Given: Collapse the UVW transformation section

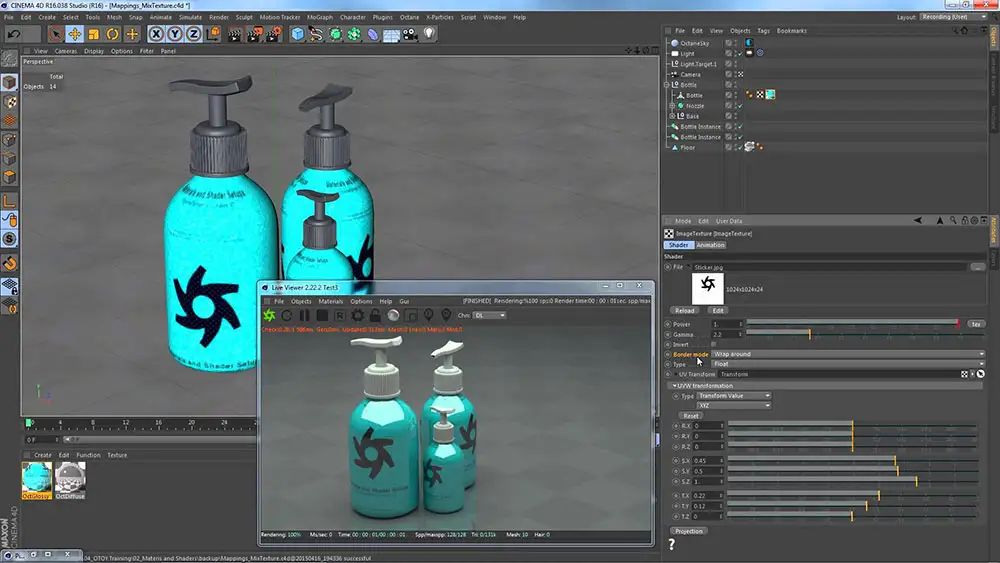Looking at the screenshot, I should (x=675, y=386).
